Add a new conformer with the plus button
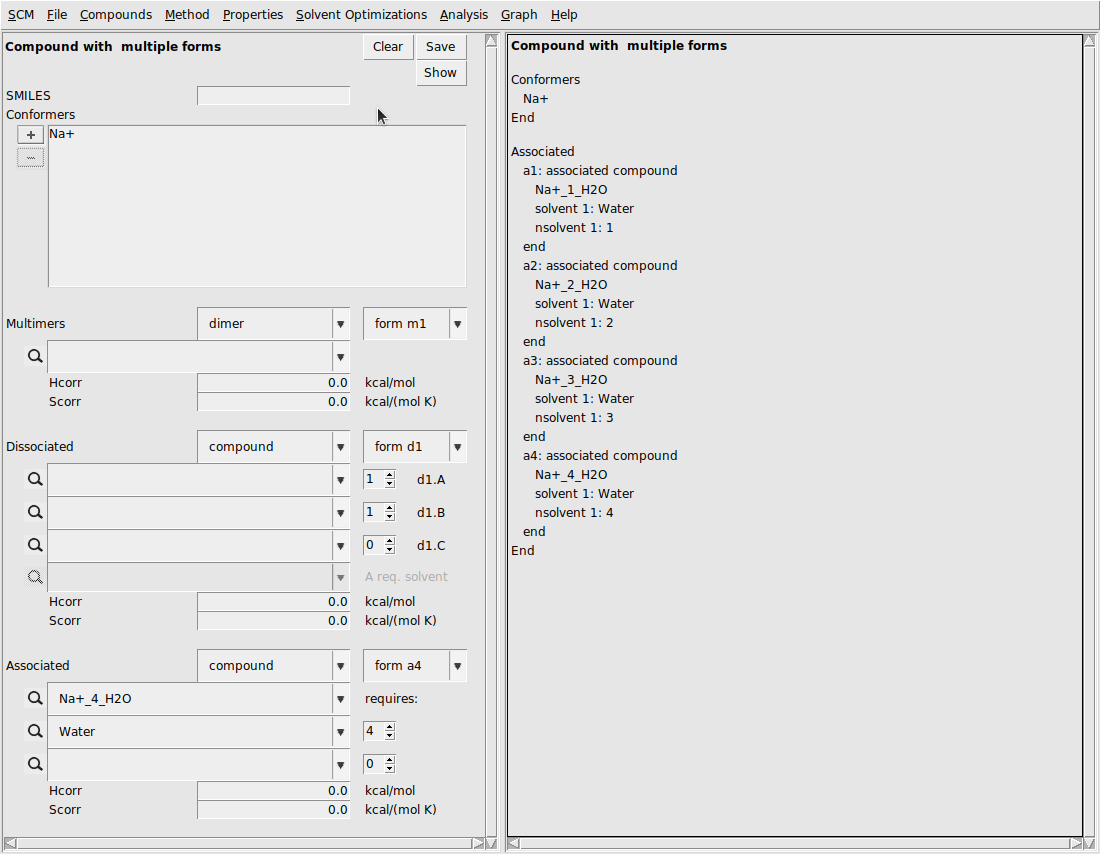 pyautogui.click(x=30, y=133)
